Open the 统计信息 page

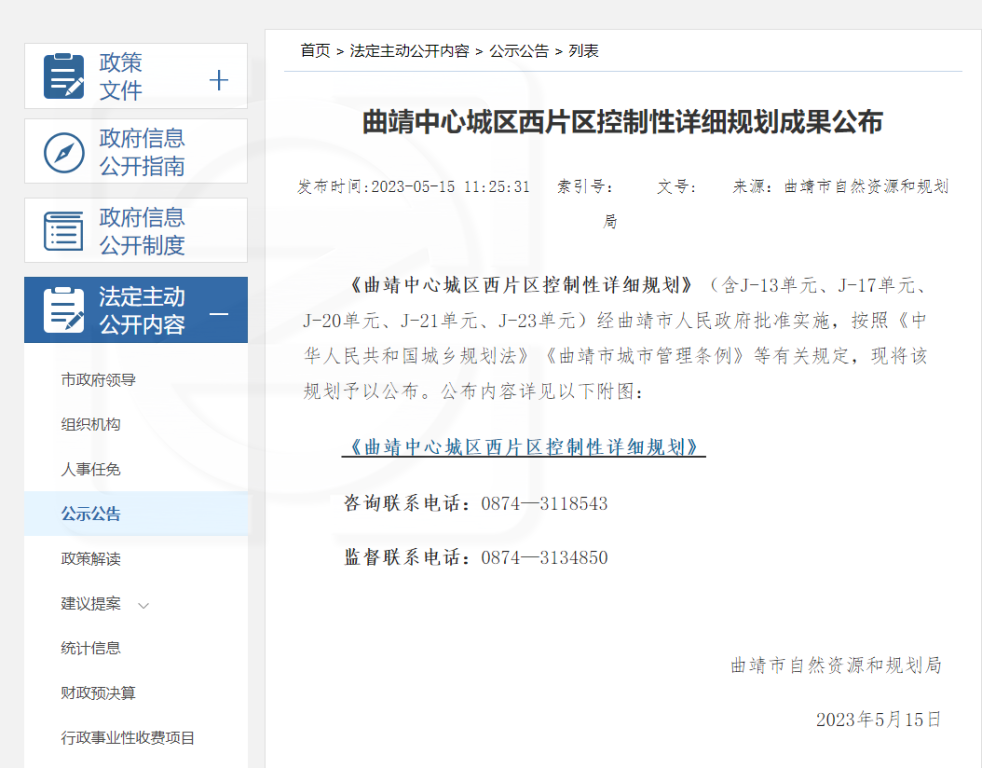coord(91,648)
